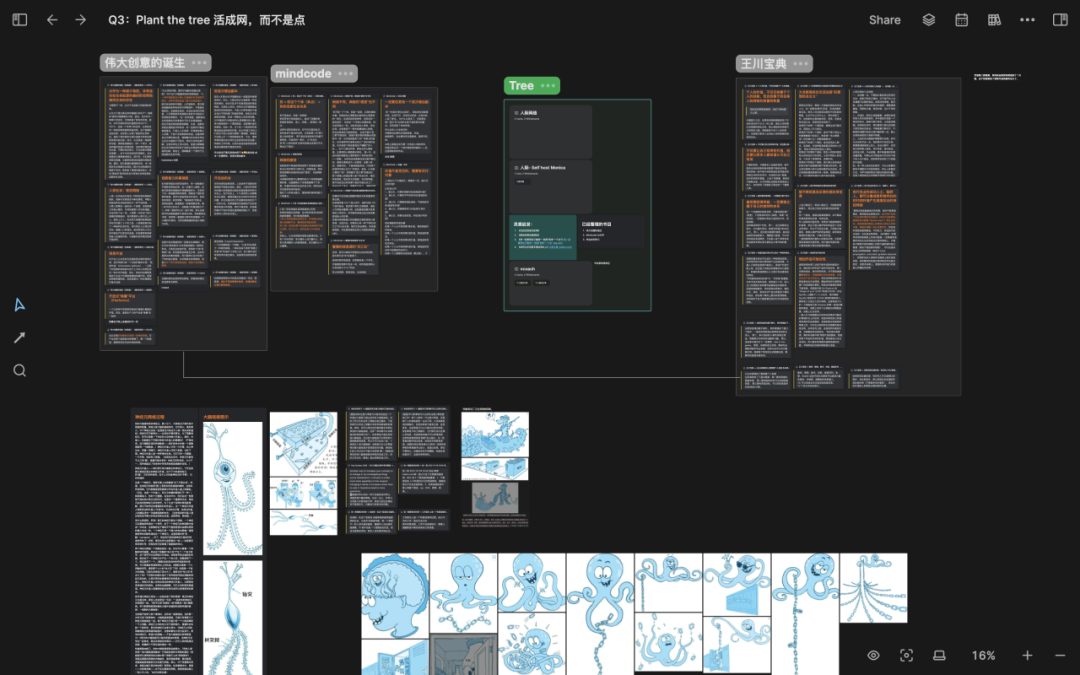Open the vcoach whiteboard card
1080x675 pixels.
[x=550, y=282]
